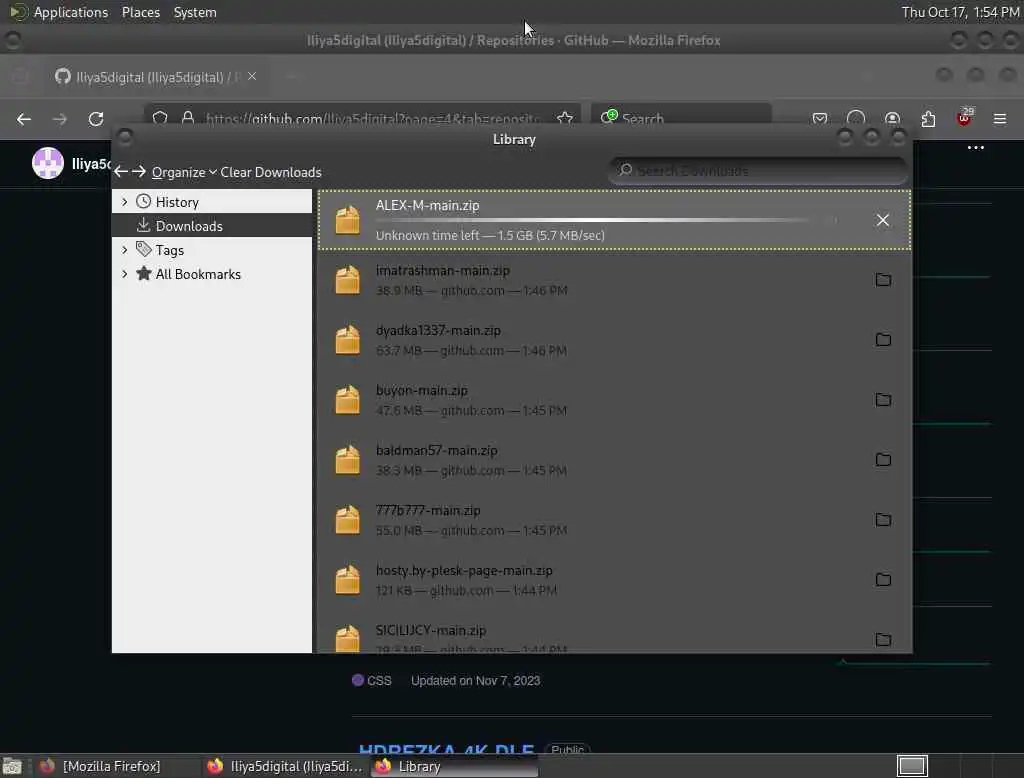Viewport: 1024px width, 778px height.
Task: Open the Firefox hamburger application menu
Action: click(999, 119)
